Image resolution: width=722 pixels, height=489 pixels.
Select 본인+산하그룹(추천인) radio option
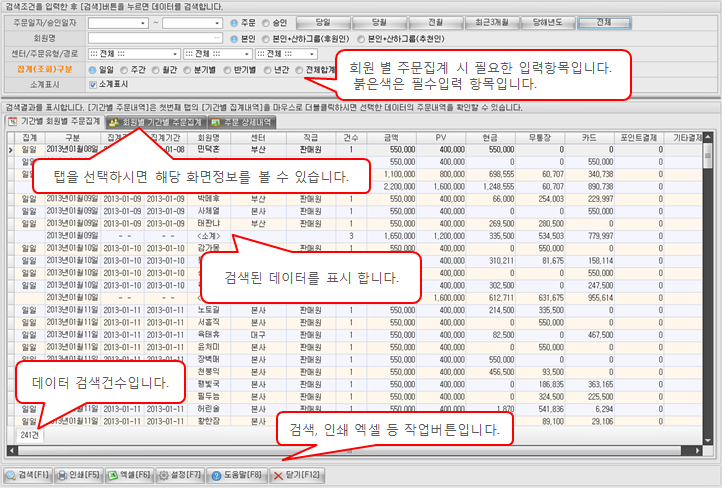(361, 39)
